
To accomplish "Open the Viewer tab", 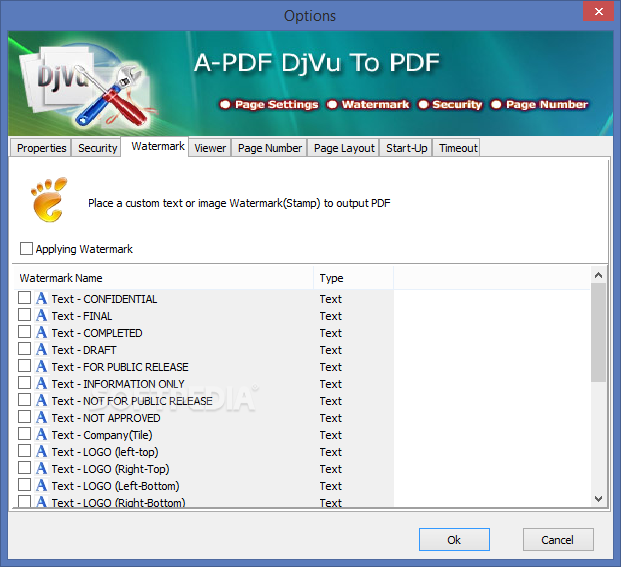I will [x=210, y=148].
